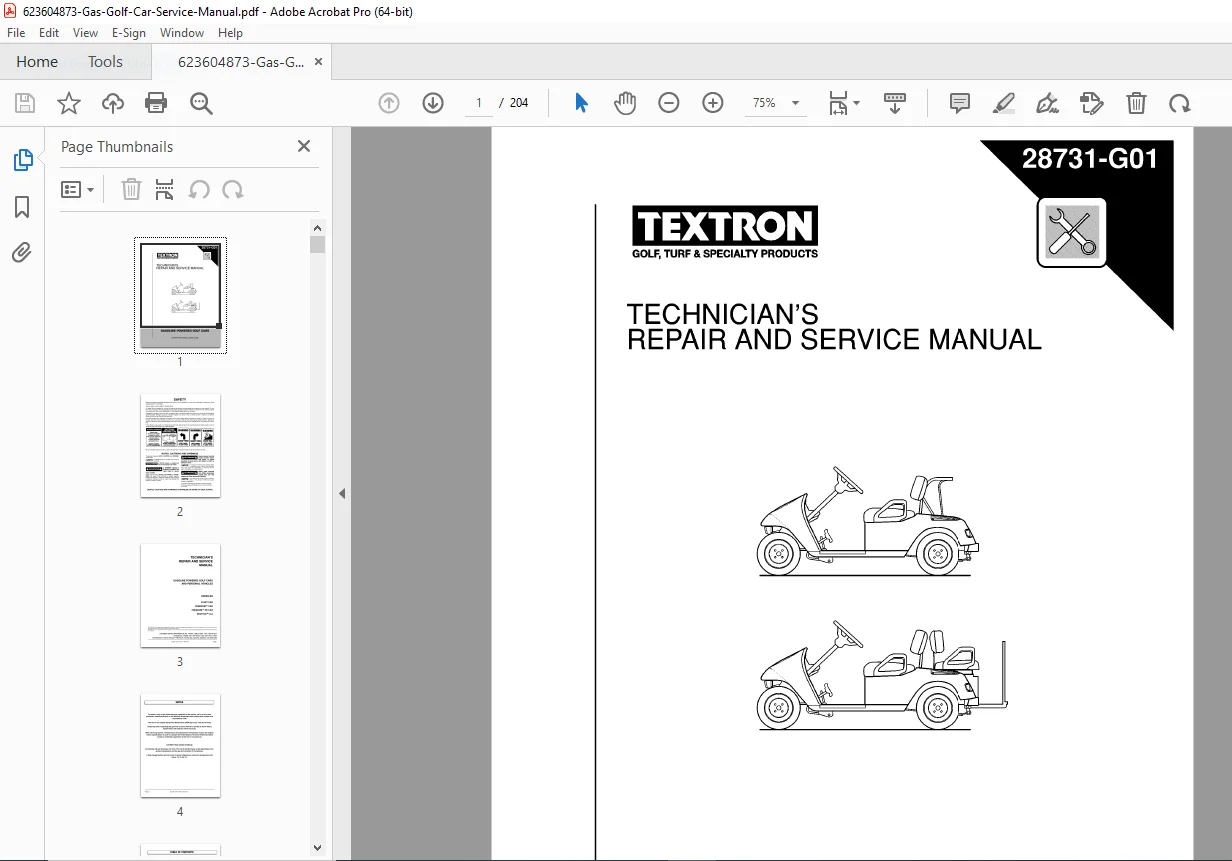Print the document with printer icon
This screenshot has width=1232, height=861.
click(156, 103)
